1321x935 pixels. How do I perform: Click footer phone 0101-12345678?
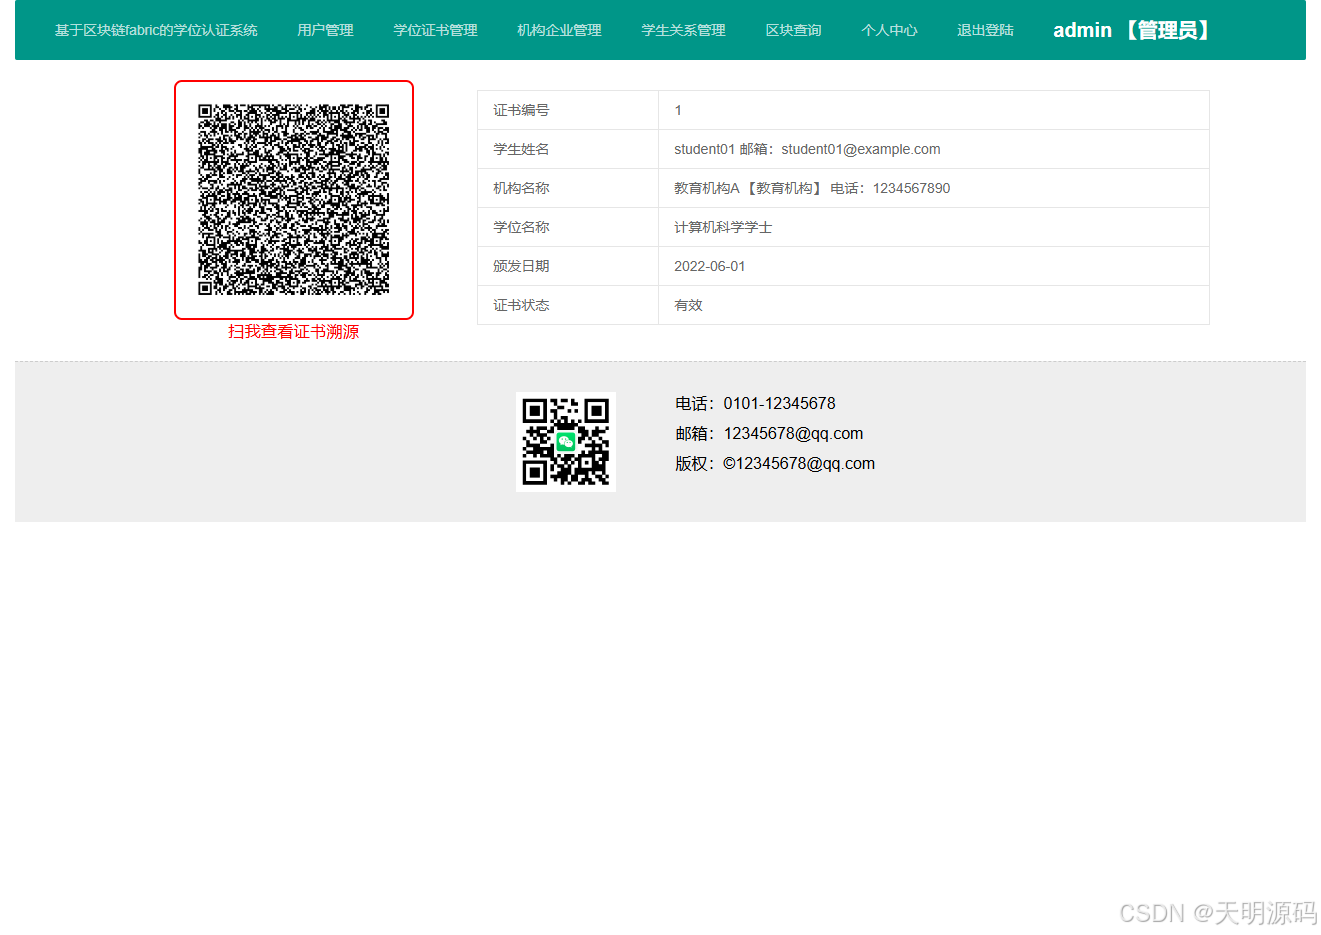point(755,404)
